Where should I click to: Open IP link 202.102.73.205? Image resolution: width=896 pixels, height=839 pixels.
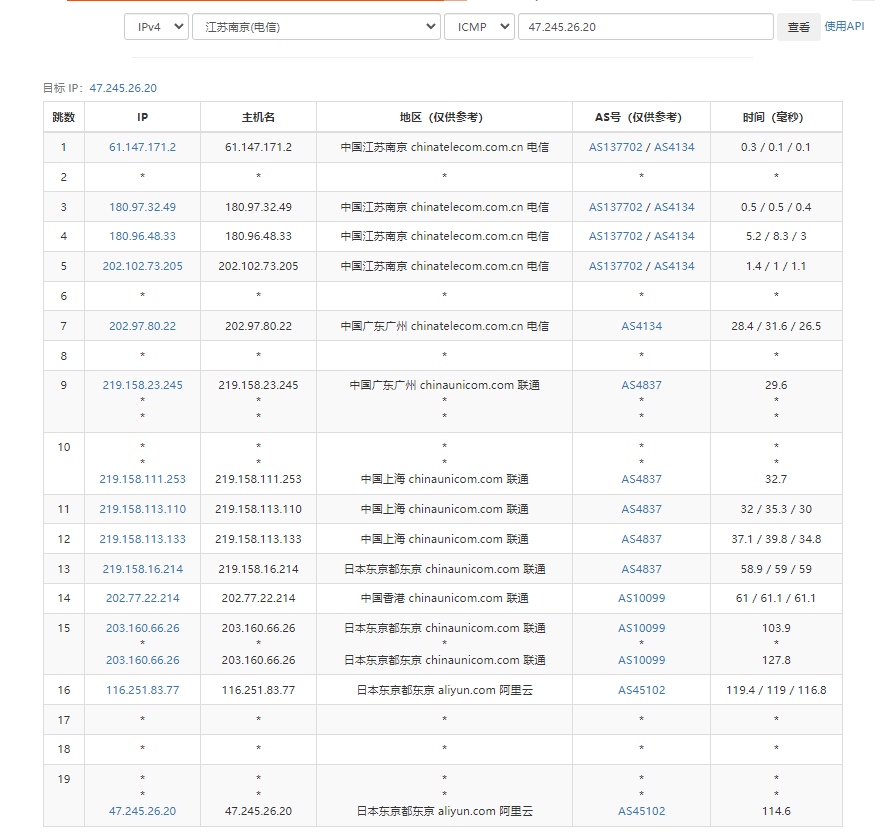coord(142,266)
